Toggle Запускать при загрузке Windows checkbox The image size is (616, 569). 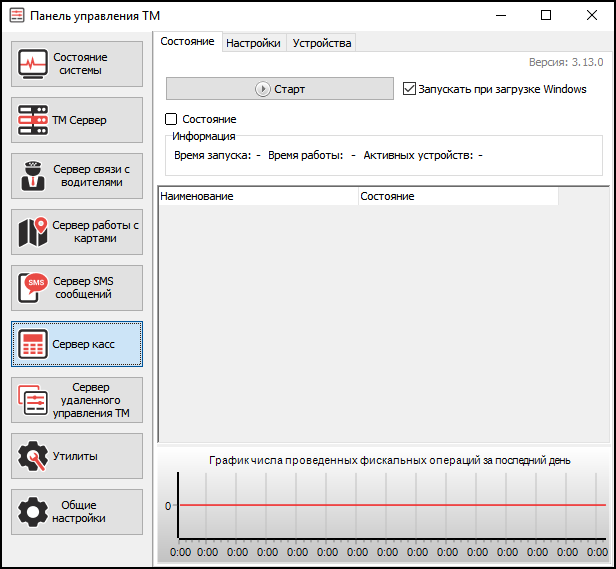coord(409,89)
